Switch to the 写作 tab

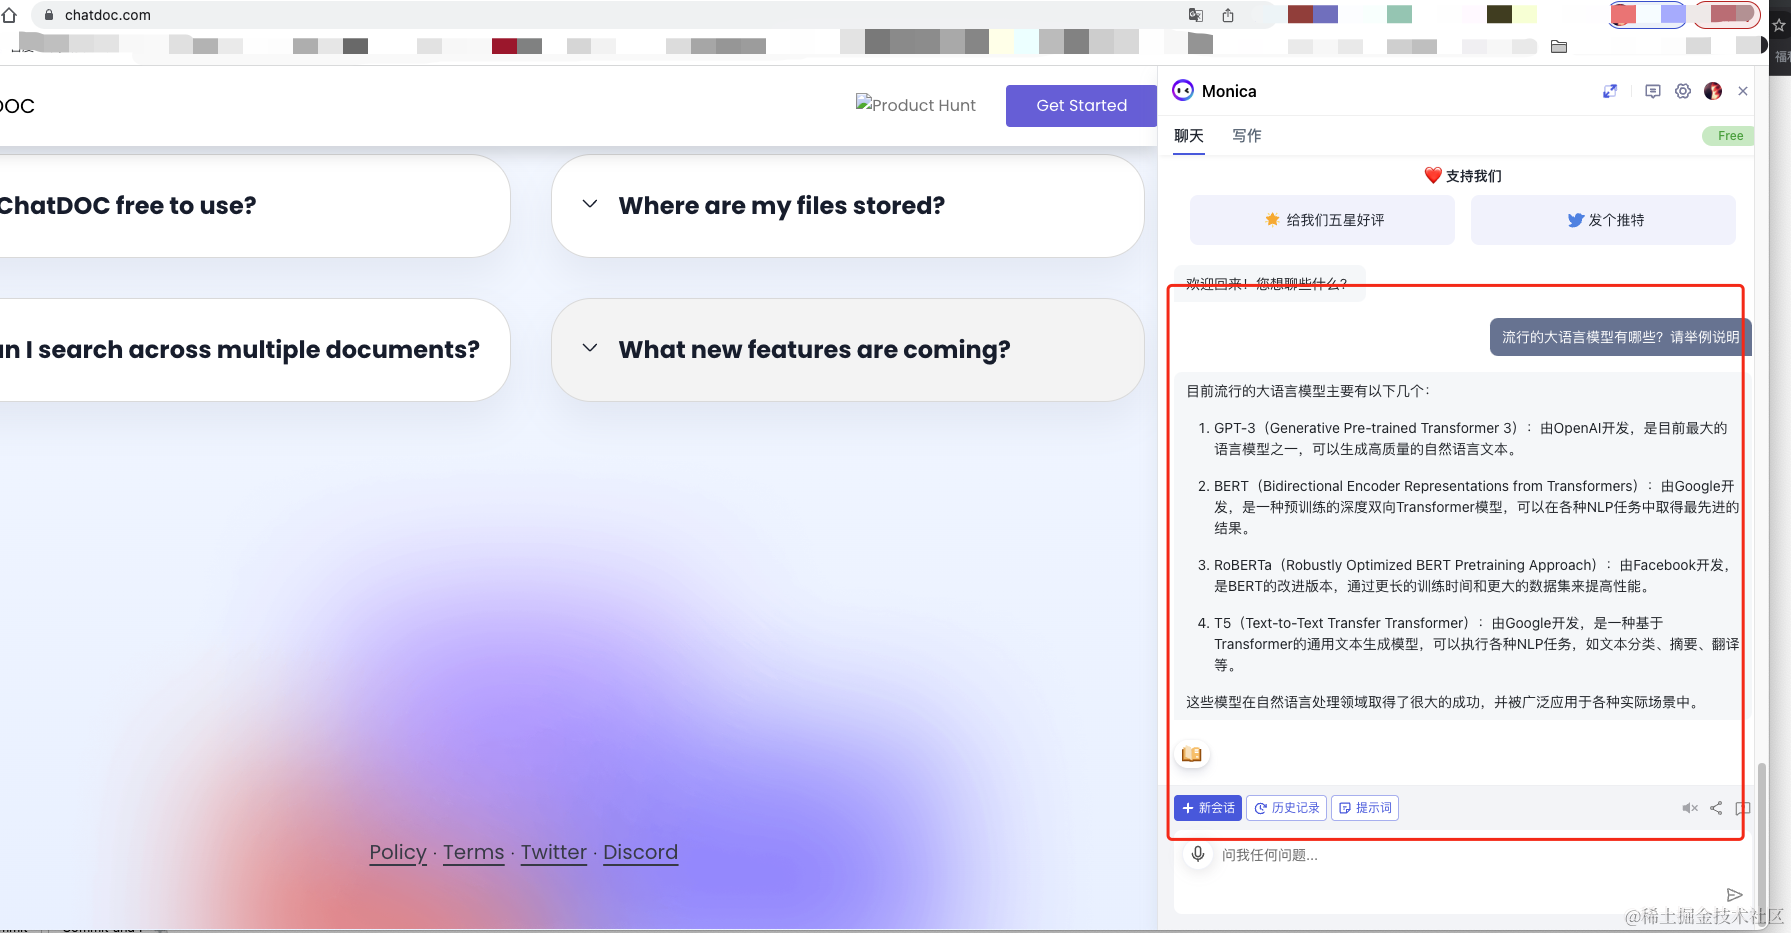pos(1246,136)
